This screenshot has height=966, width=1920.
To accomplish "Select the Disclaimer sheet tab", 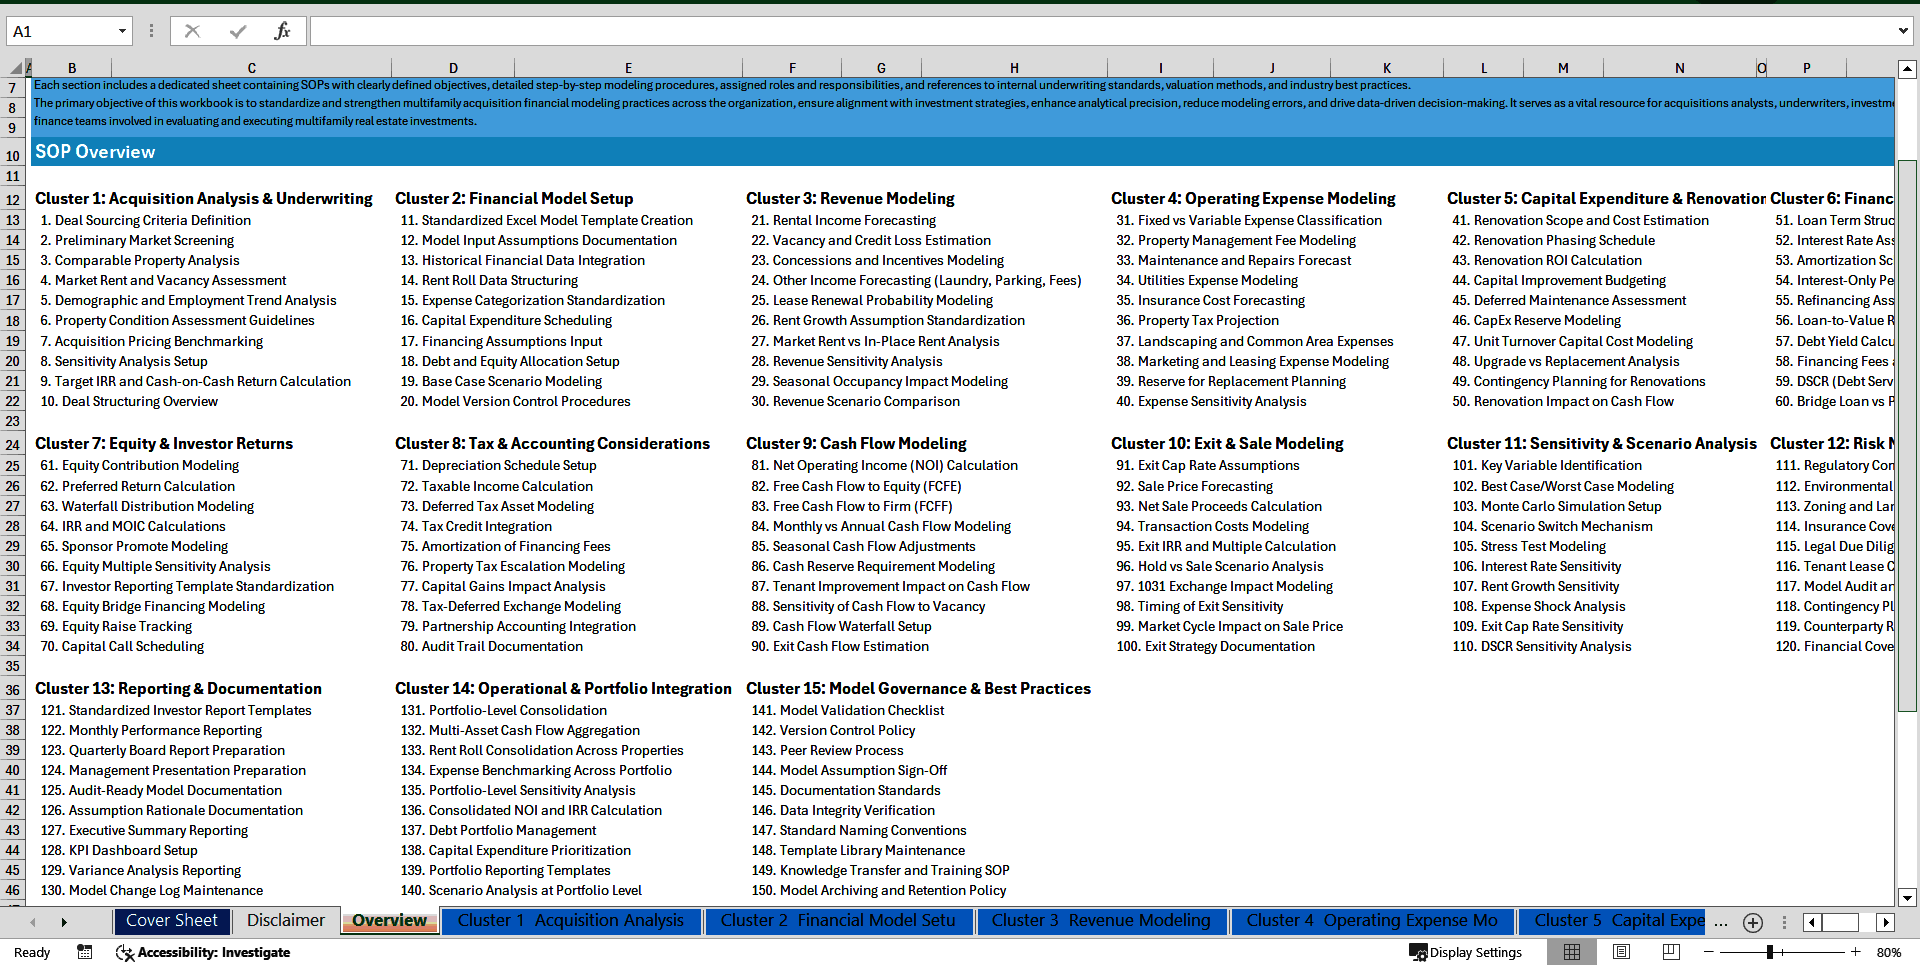I will point(284,921).
